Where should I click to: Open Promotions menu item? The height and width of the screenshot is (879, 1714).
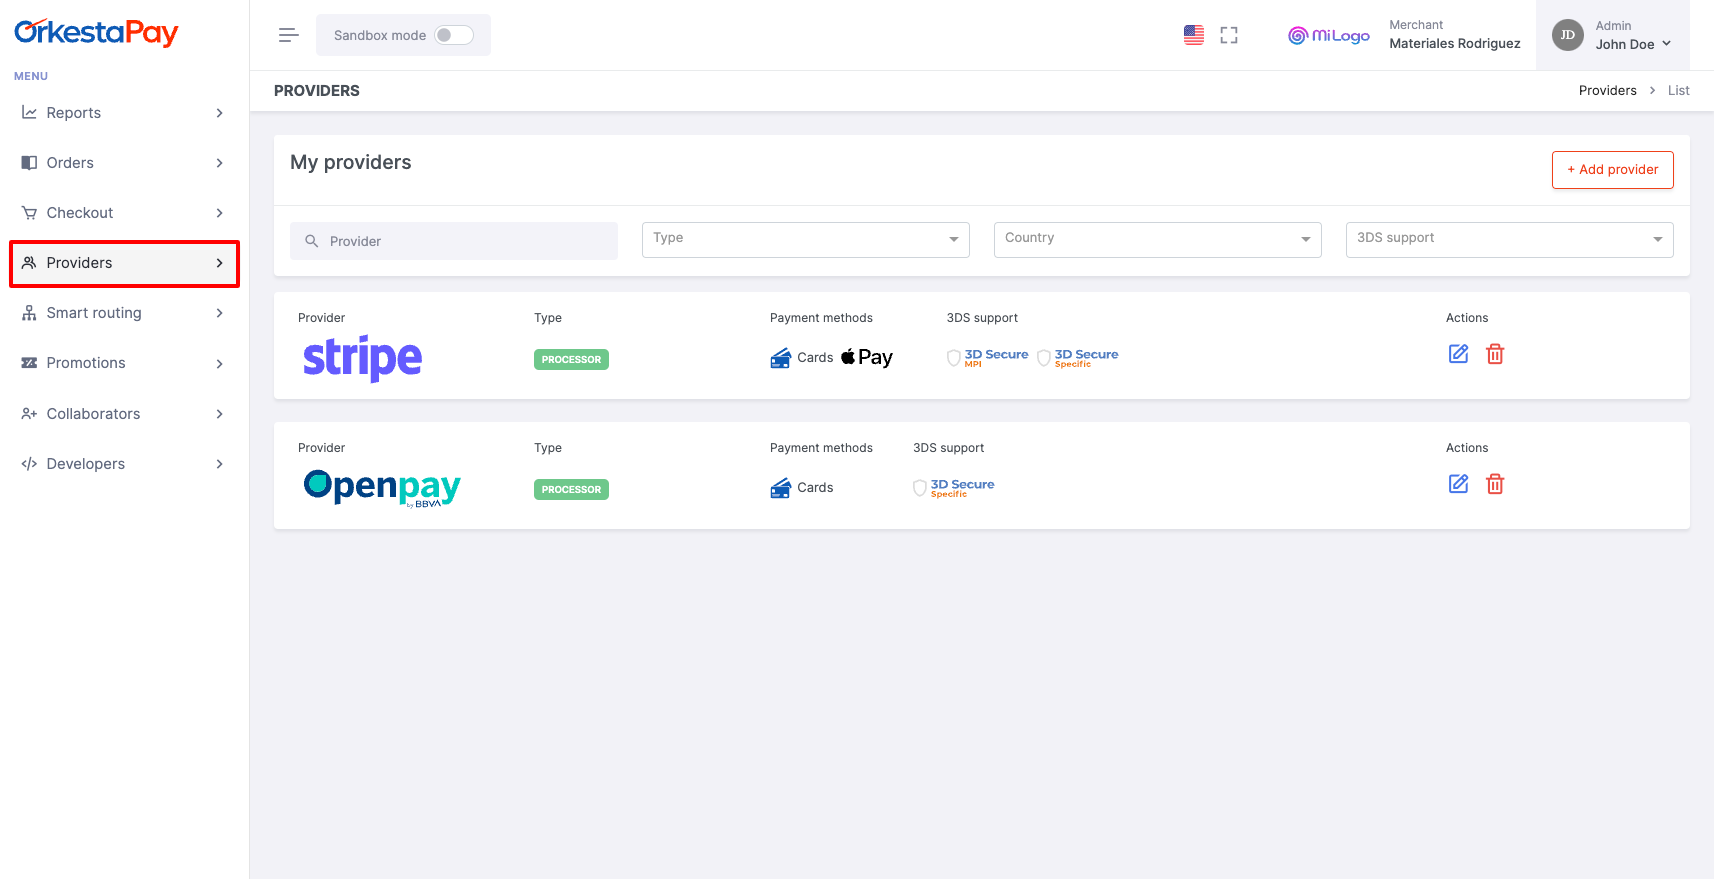pyautogui.click(x=124, y=363)
